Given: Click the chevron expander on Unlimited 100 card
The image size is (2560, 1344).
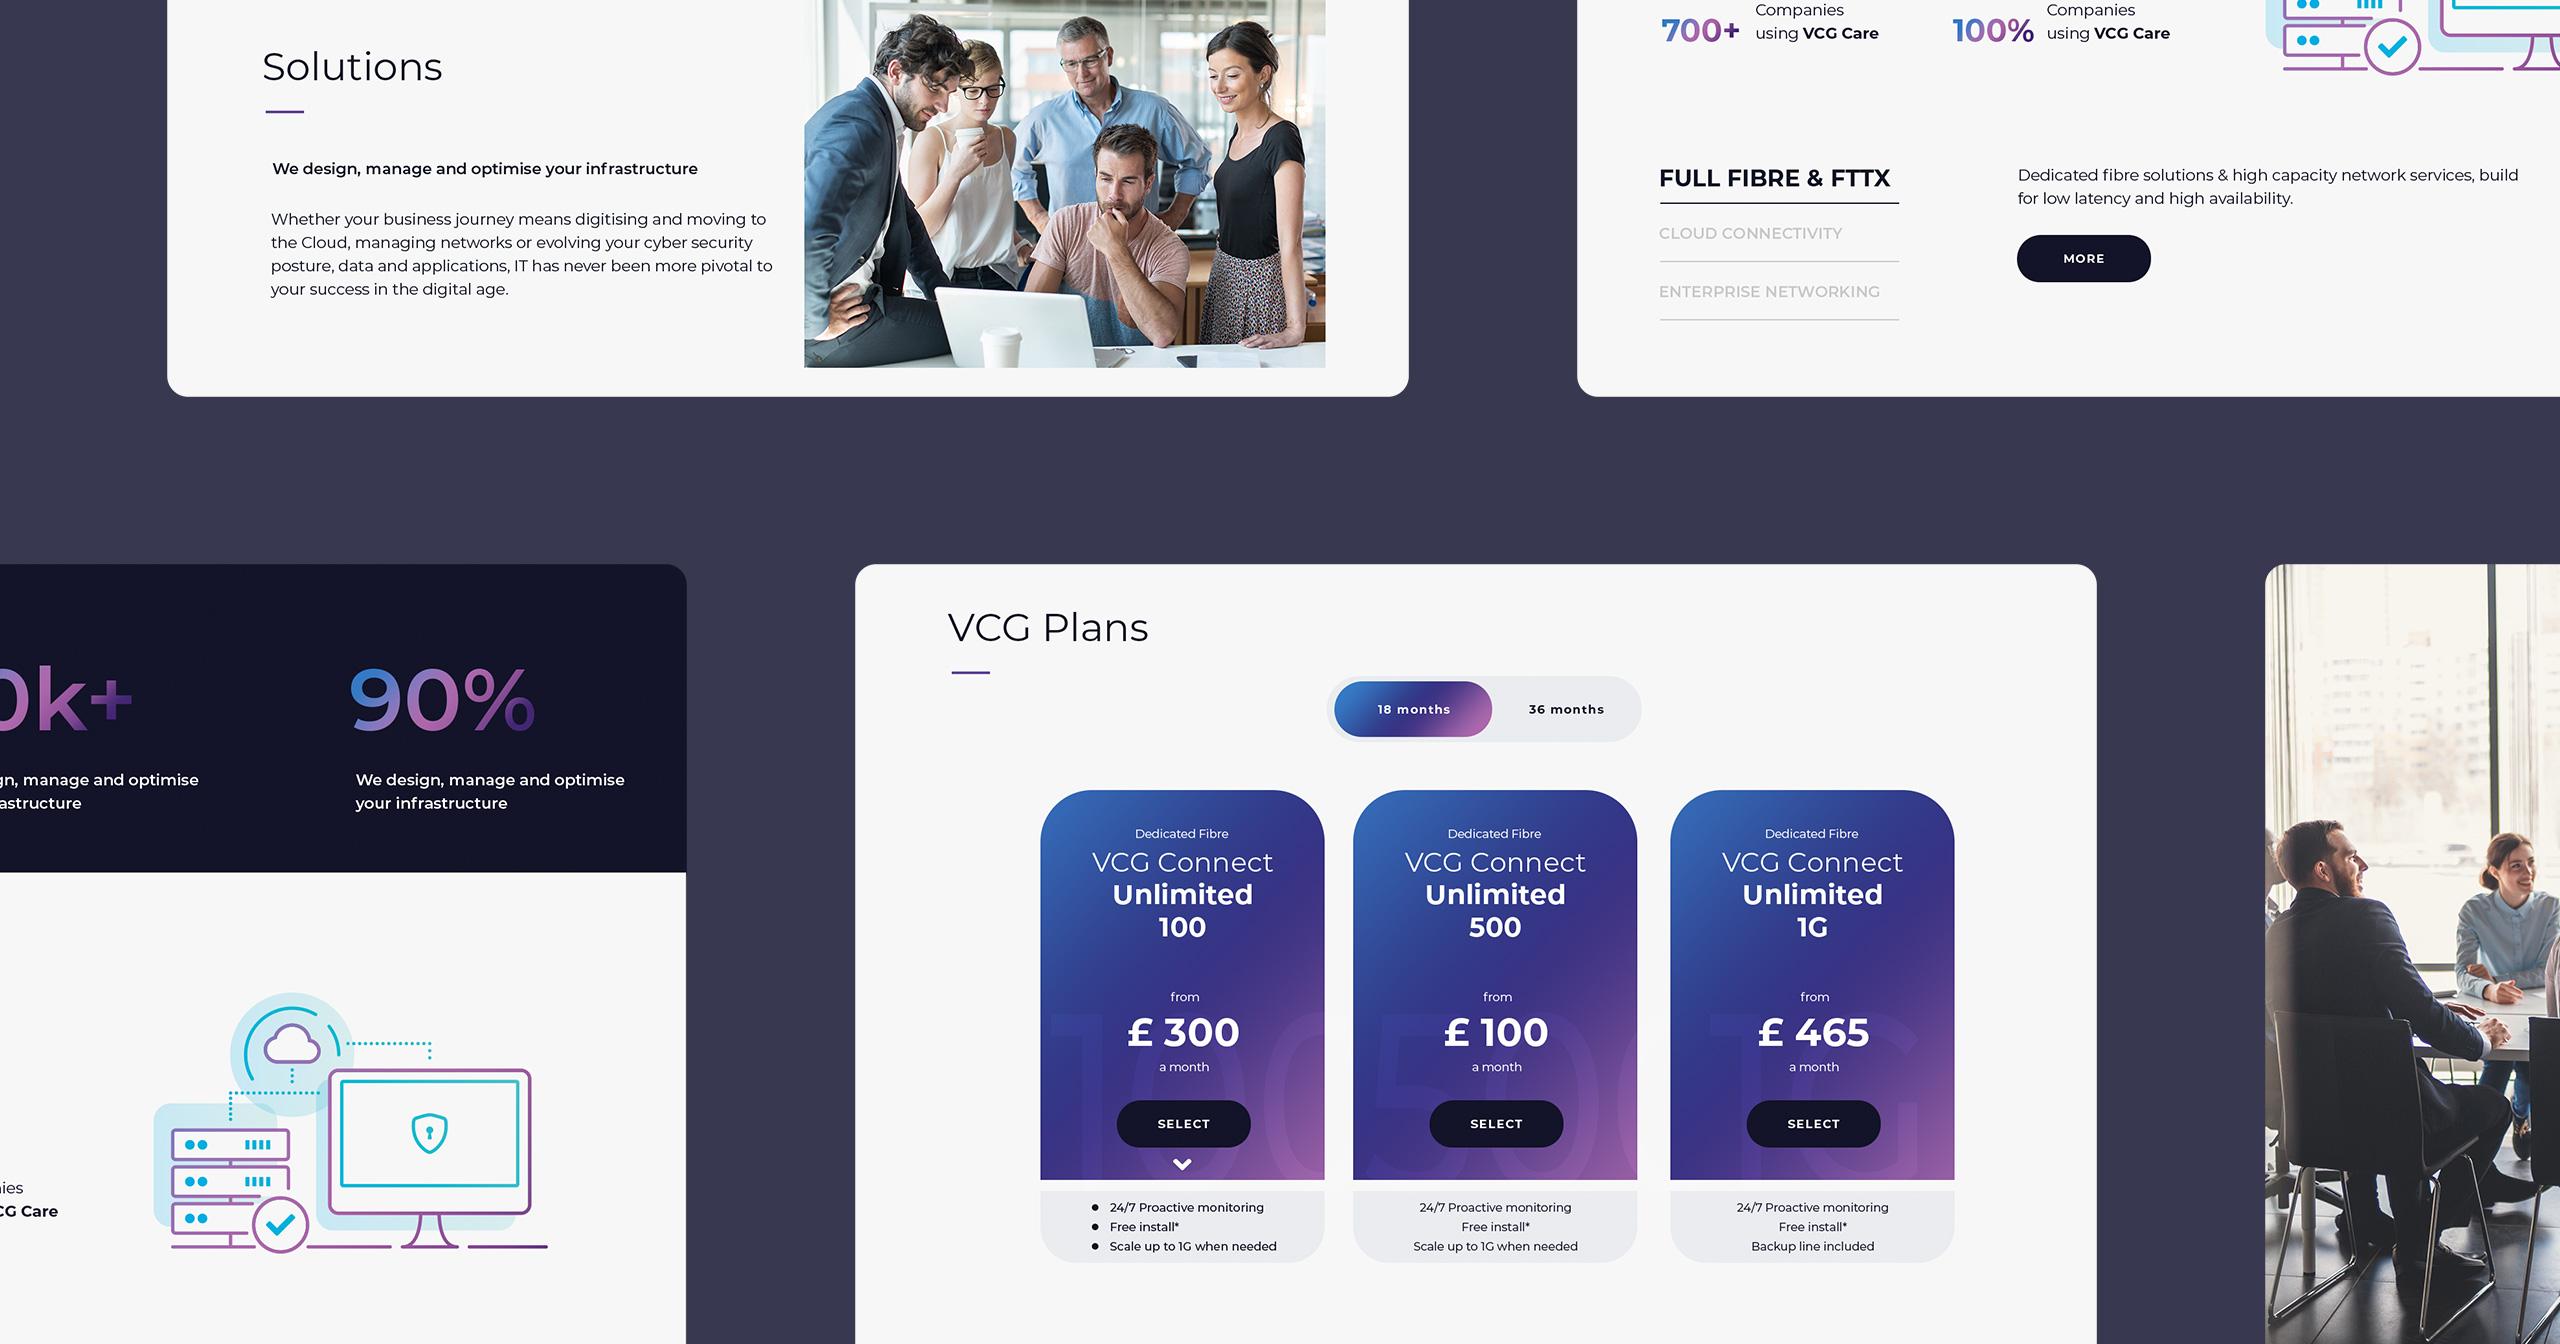Looking at the screenshot, I should [1182, 1165].
